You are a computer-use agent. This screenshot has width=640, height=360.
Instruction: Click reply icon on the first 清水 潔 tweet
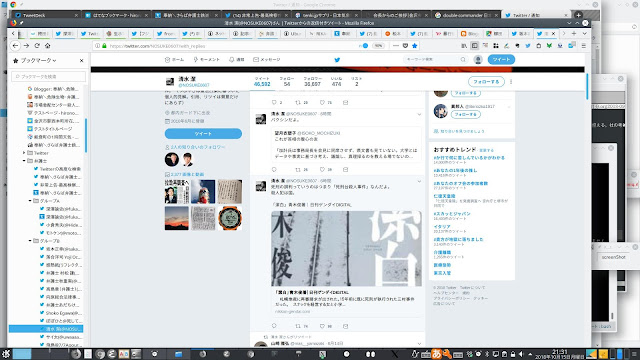point(274,169)
